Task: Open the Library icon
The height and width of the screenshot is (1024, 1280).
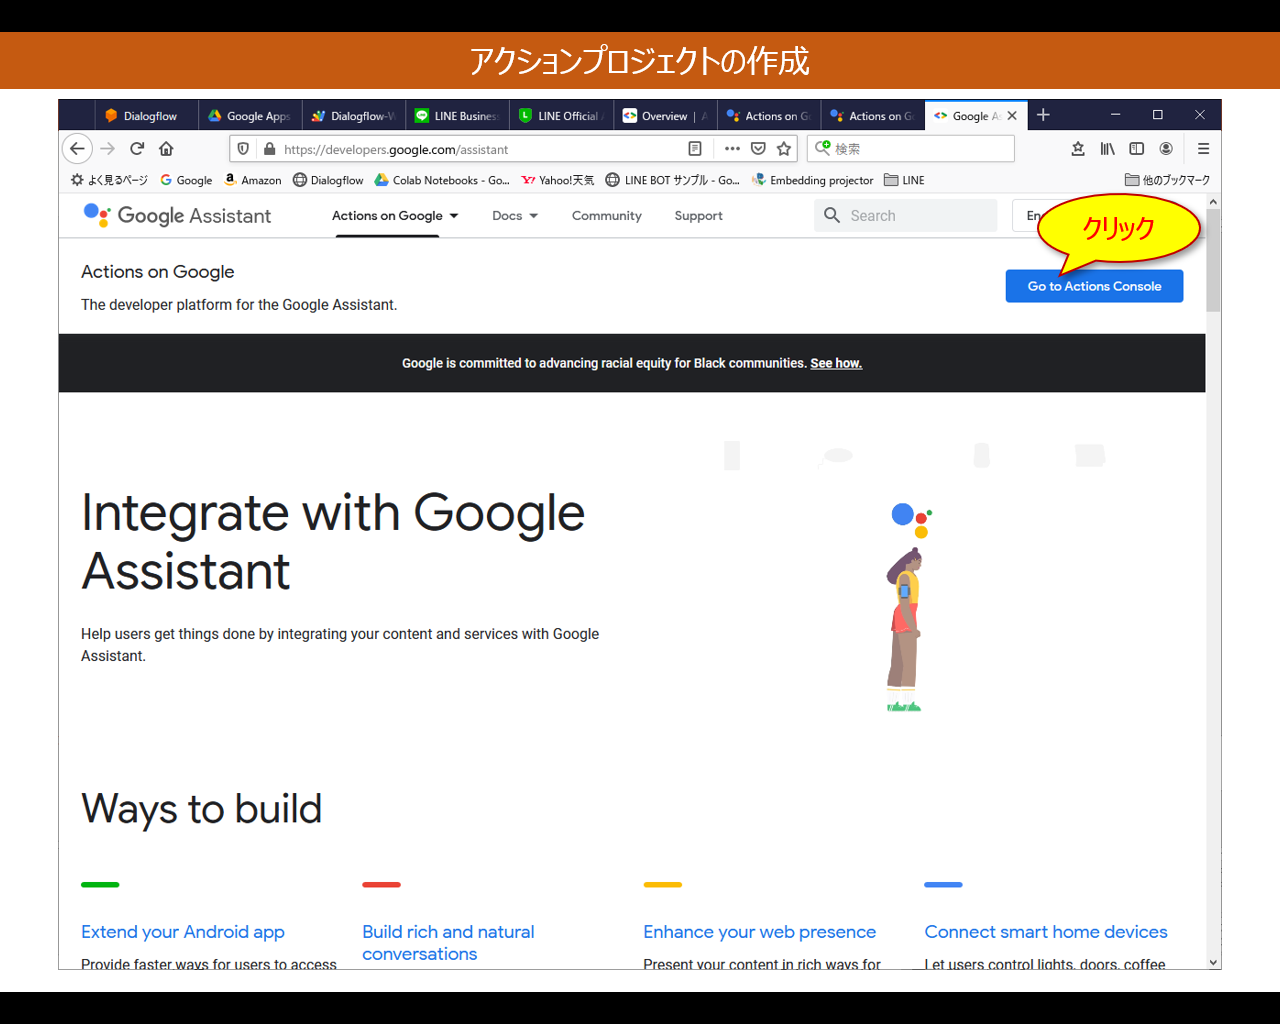Action: [1108, 148]
